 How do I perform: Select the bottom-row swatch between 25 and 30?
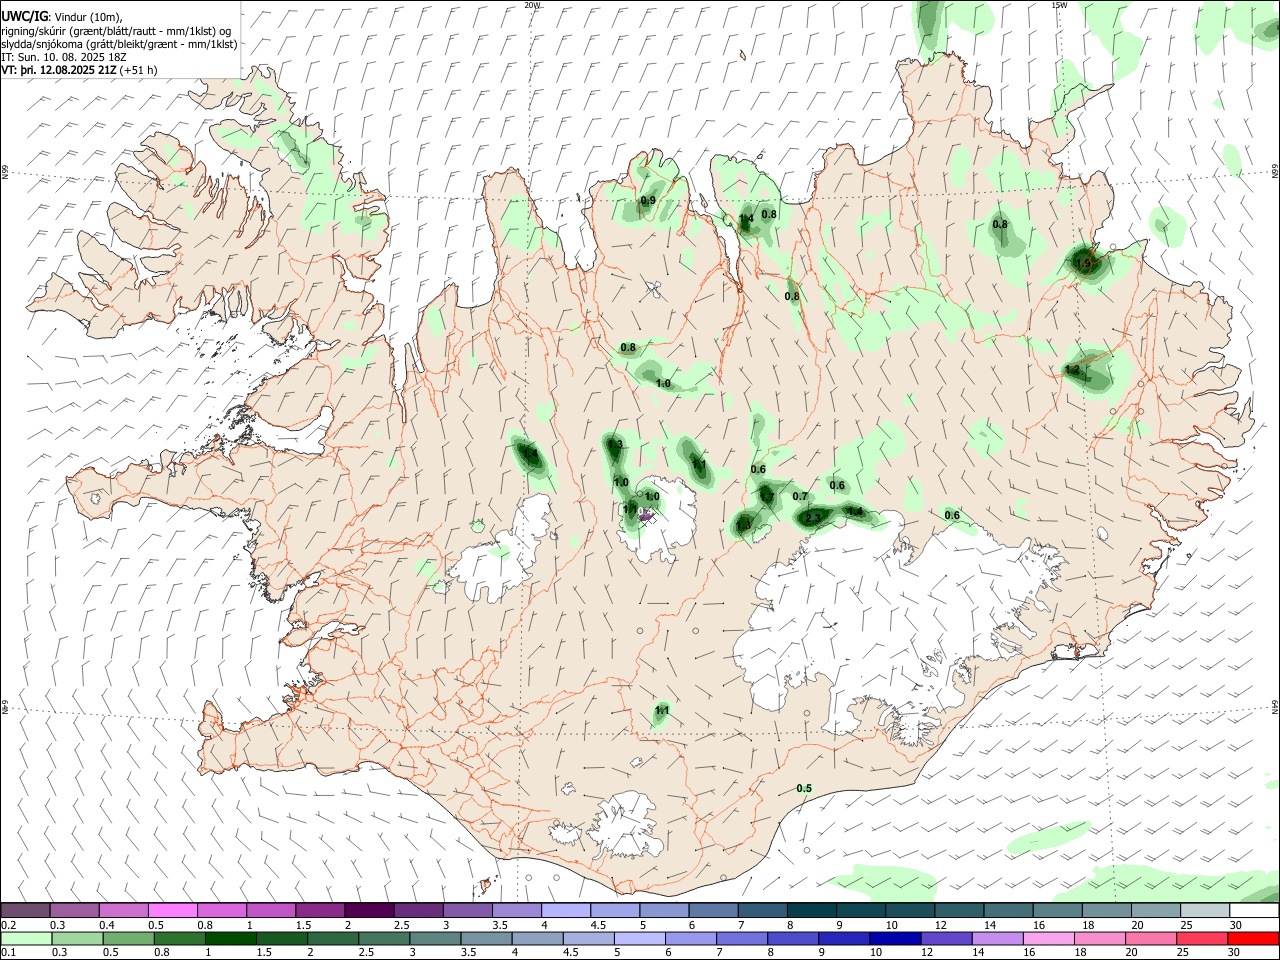tap(1200, 938)
